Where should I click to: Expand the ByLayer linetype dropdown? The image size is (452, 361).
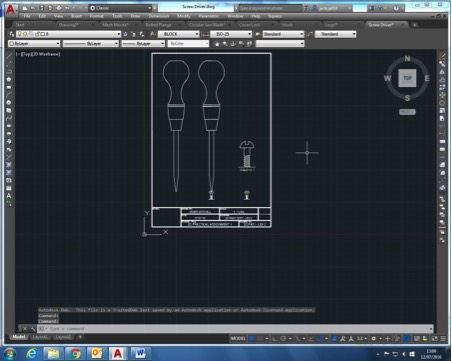pos(91,44)
